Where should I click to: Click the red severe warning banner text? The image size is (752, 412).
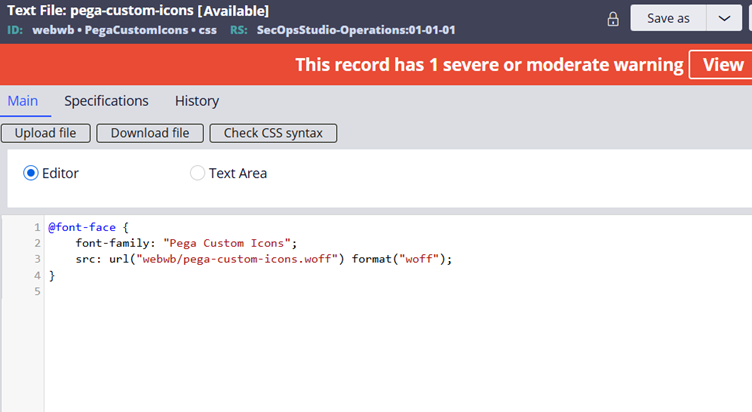(x=488, y=65)
